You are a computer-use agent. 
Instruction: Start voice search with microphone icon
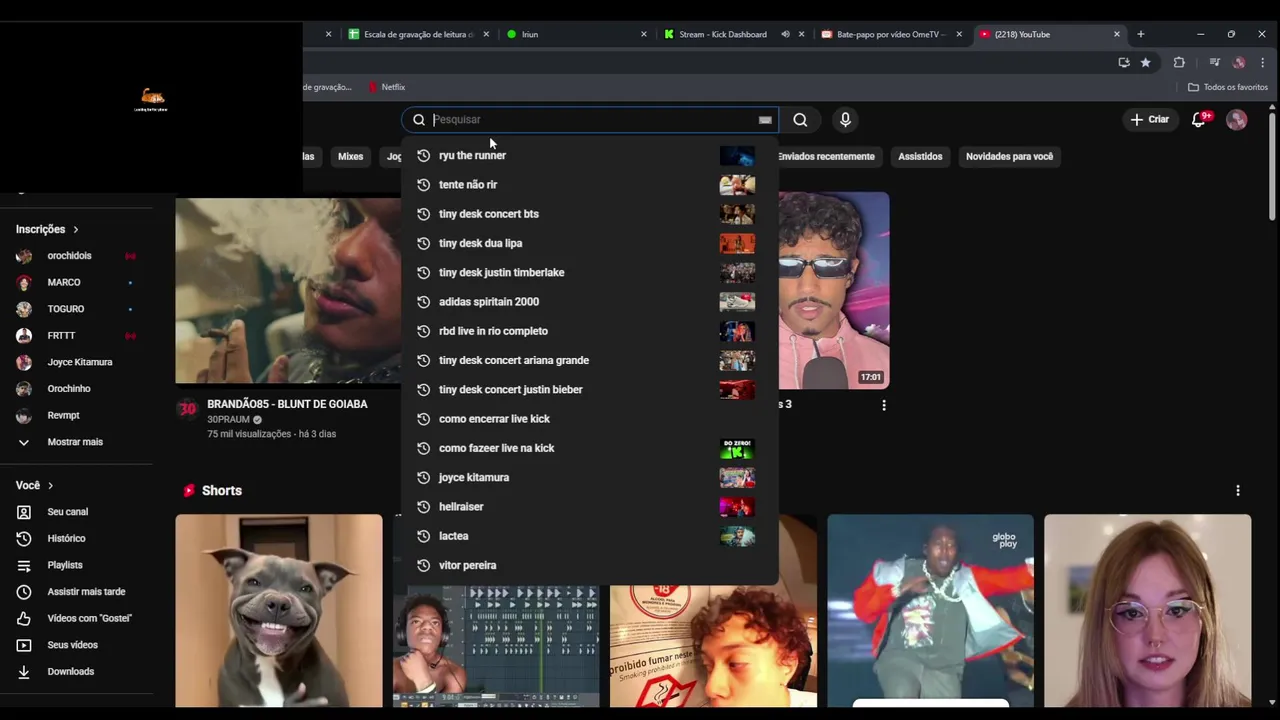click(845, 120)
